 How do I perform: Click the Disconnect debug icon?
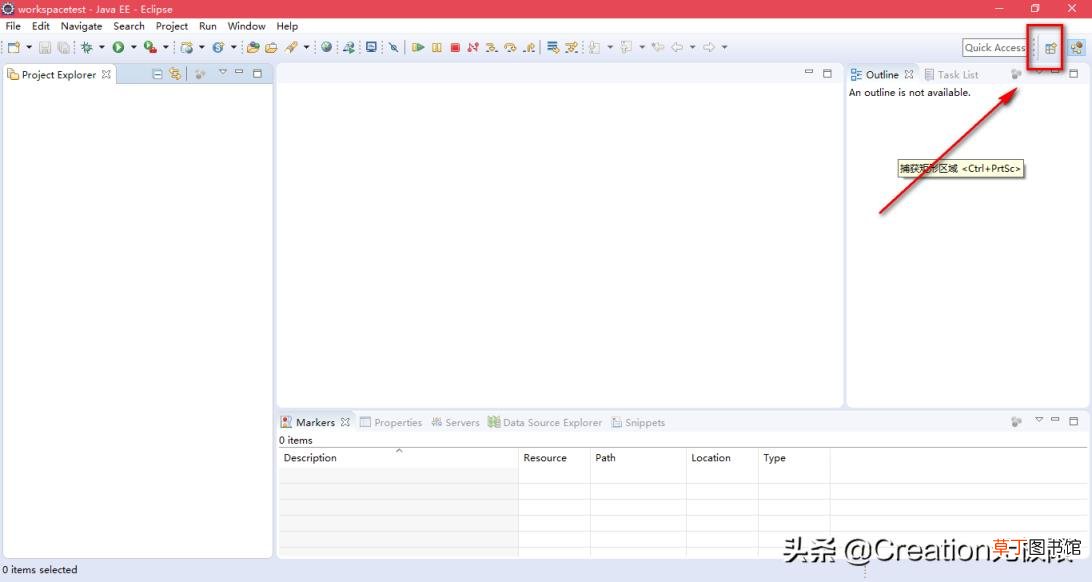[x=473, y=47]
